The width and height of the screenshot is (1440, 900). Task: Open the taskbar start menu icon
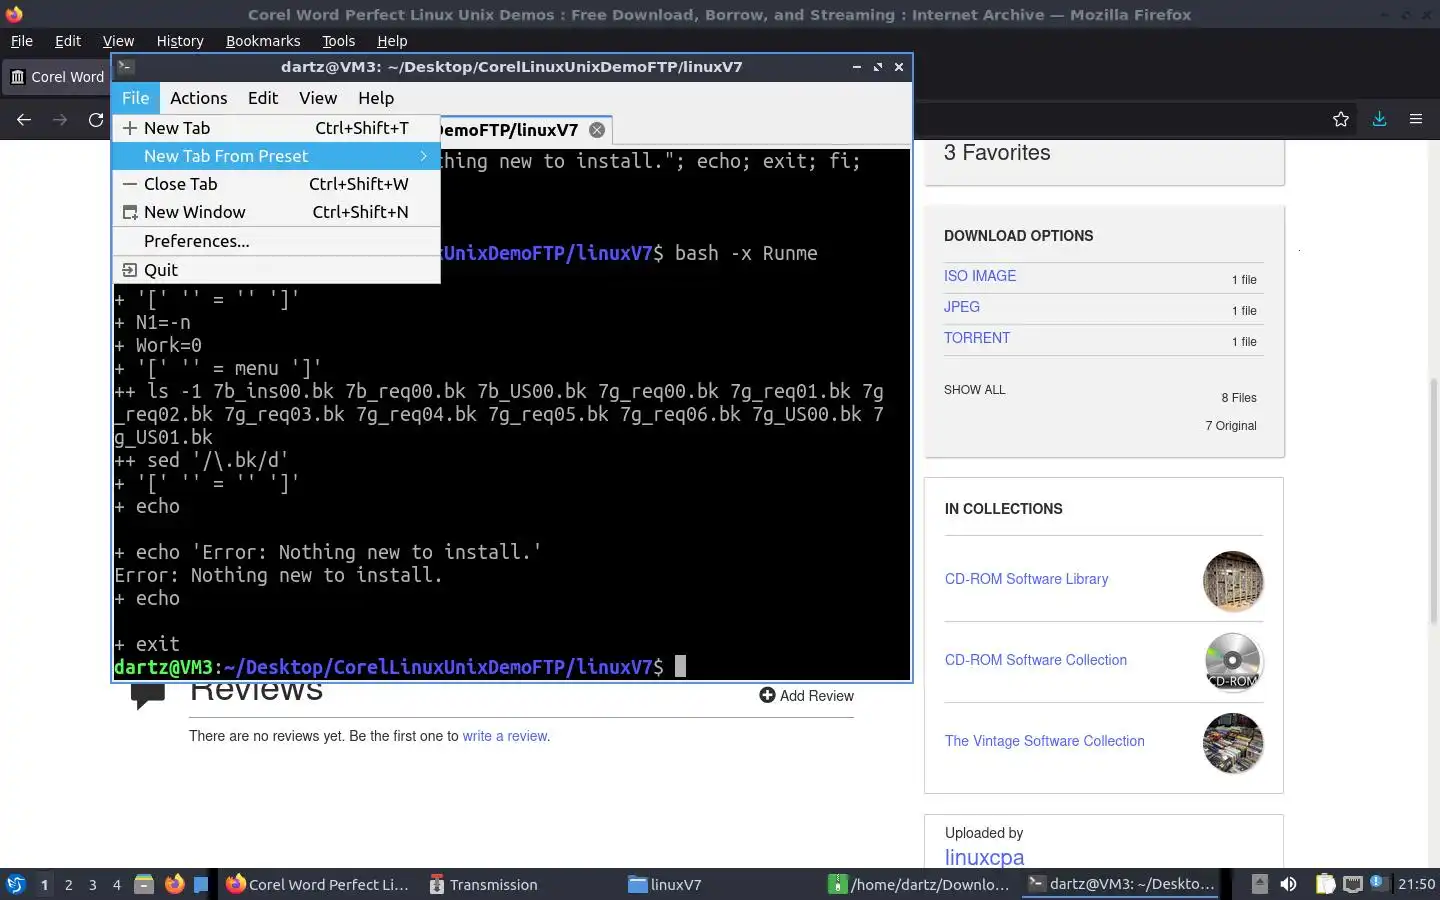tap(16, 884)
